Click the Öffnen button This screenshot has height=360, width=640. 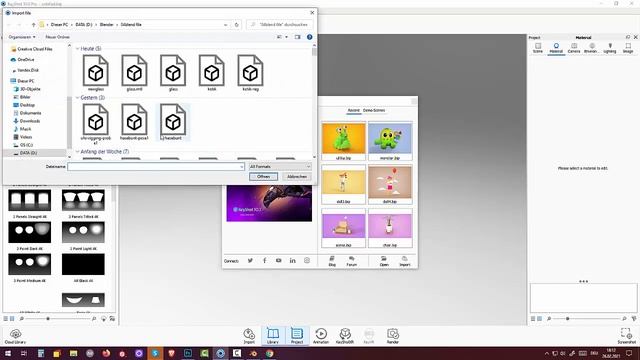point(263,177)
